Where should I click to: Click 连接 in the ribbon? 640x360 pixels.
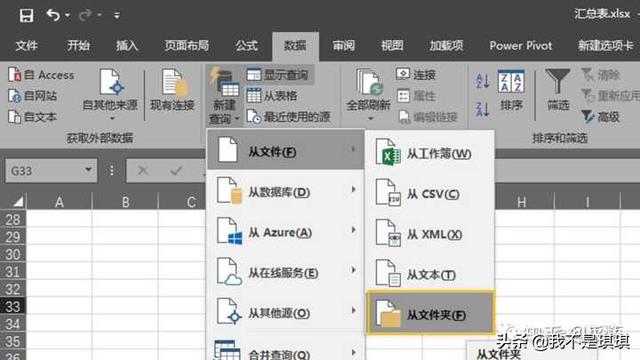(416, 75)
